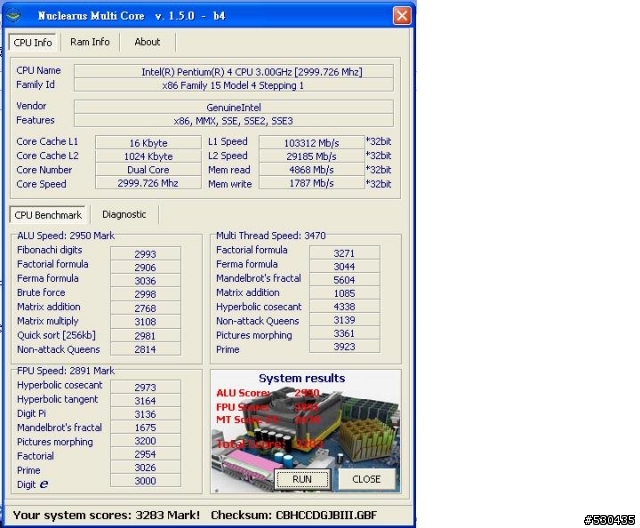
Task: Click the Multi Thread Pictures morphing score 3361
Action: [x=344, y=333]
